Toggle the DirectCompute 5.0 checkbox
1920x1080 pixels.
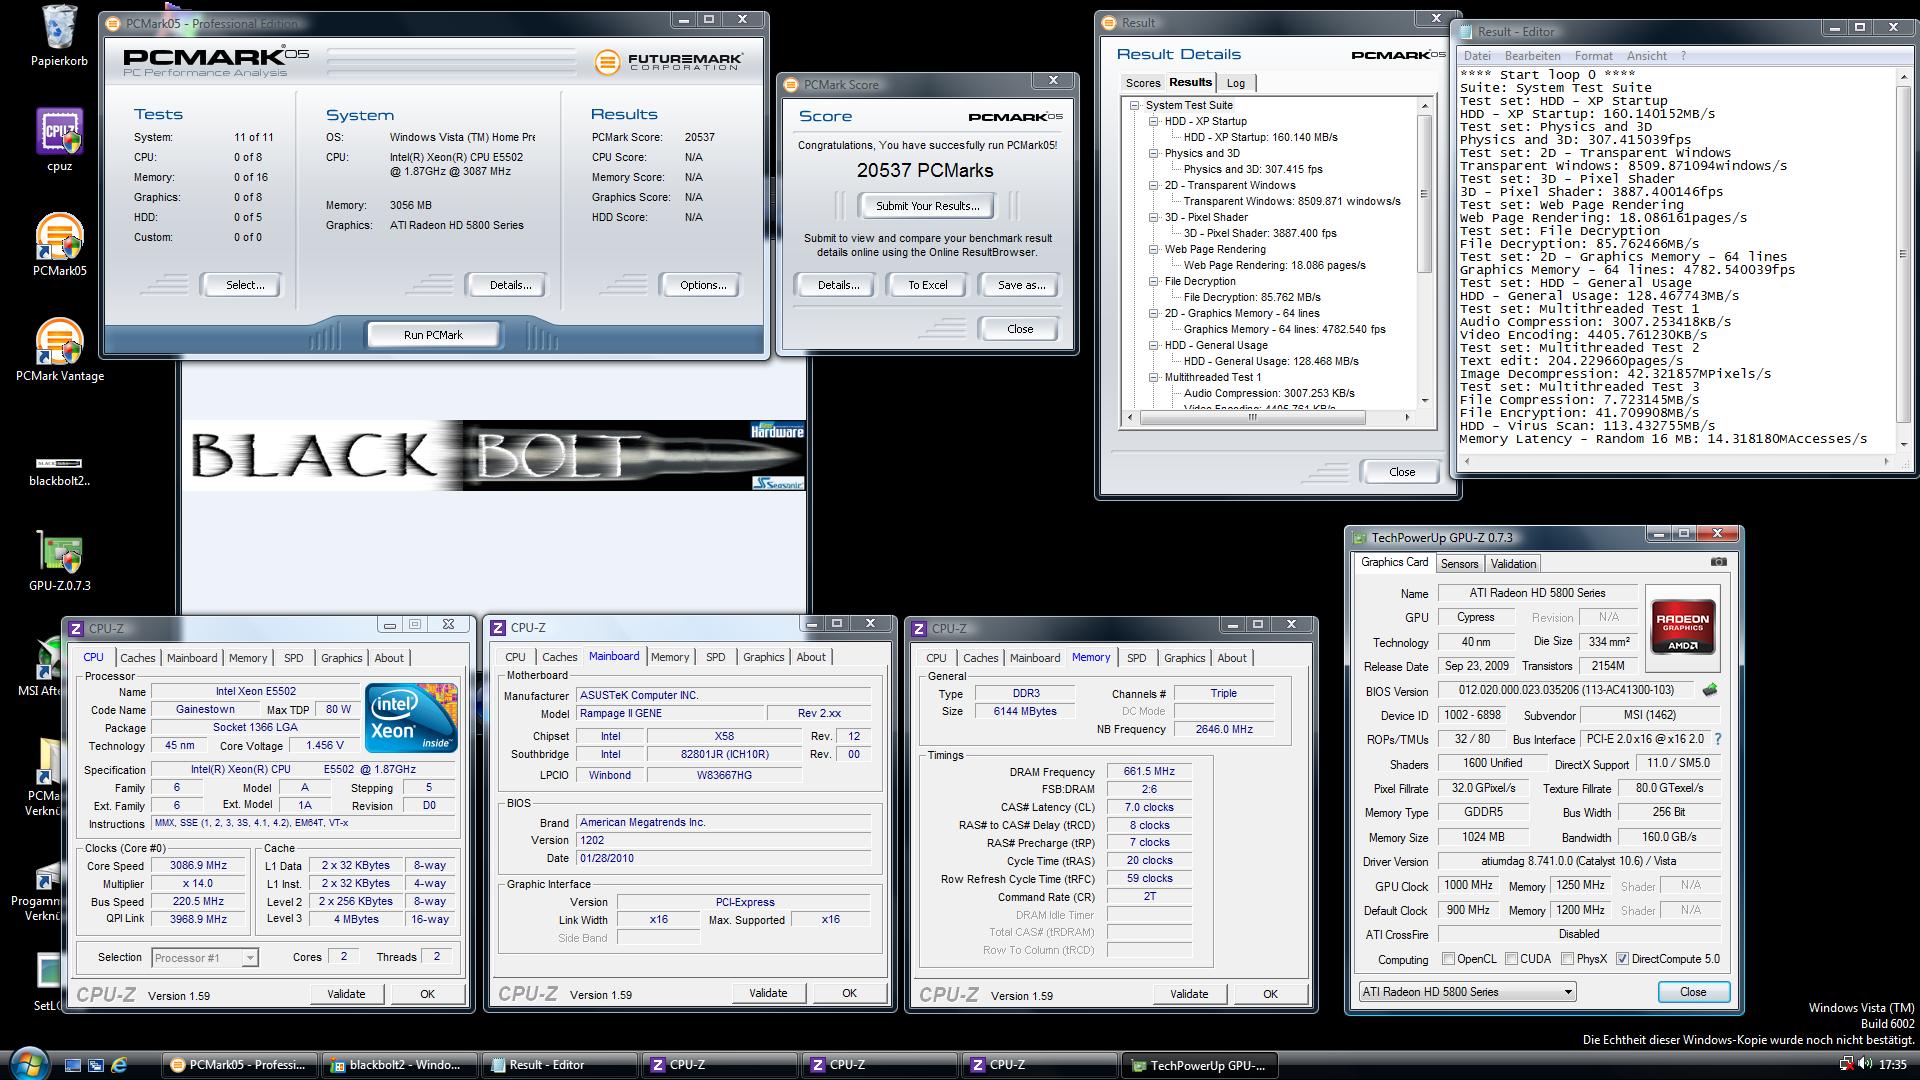pos(1622,959)
